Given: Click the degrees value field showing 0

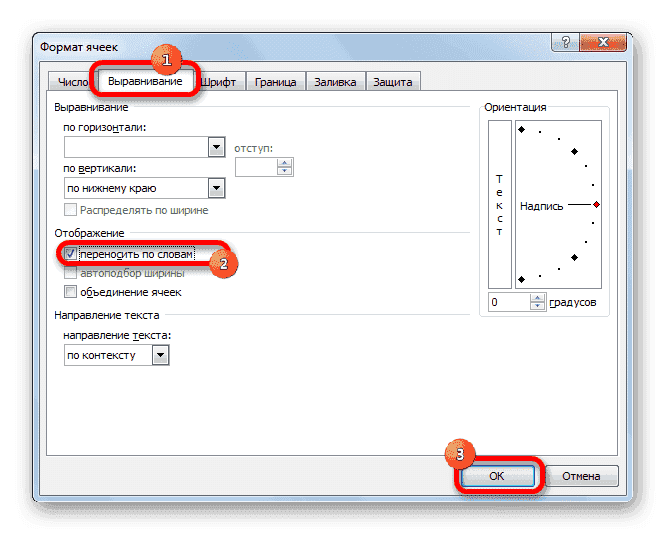Looking at the screenshot, I should (x=509, y=302).
